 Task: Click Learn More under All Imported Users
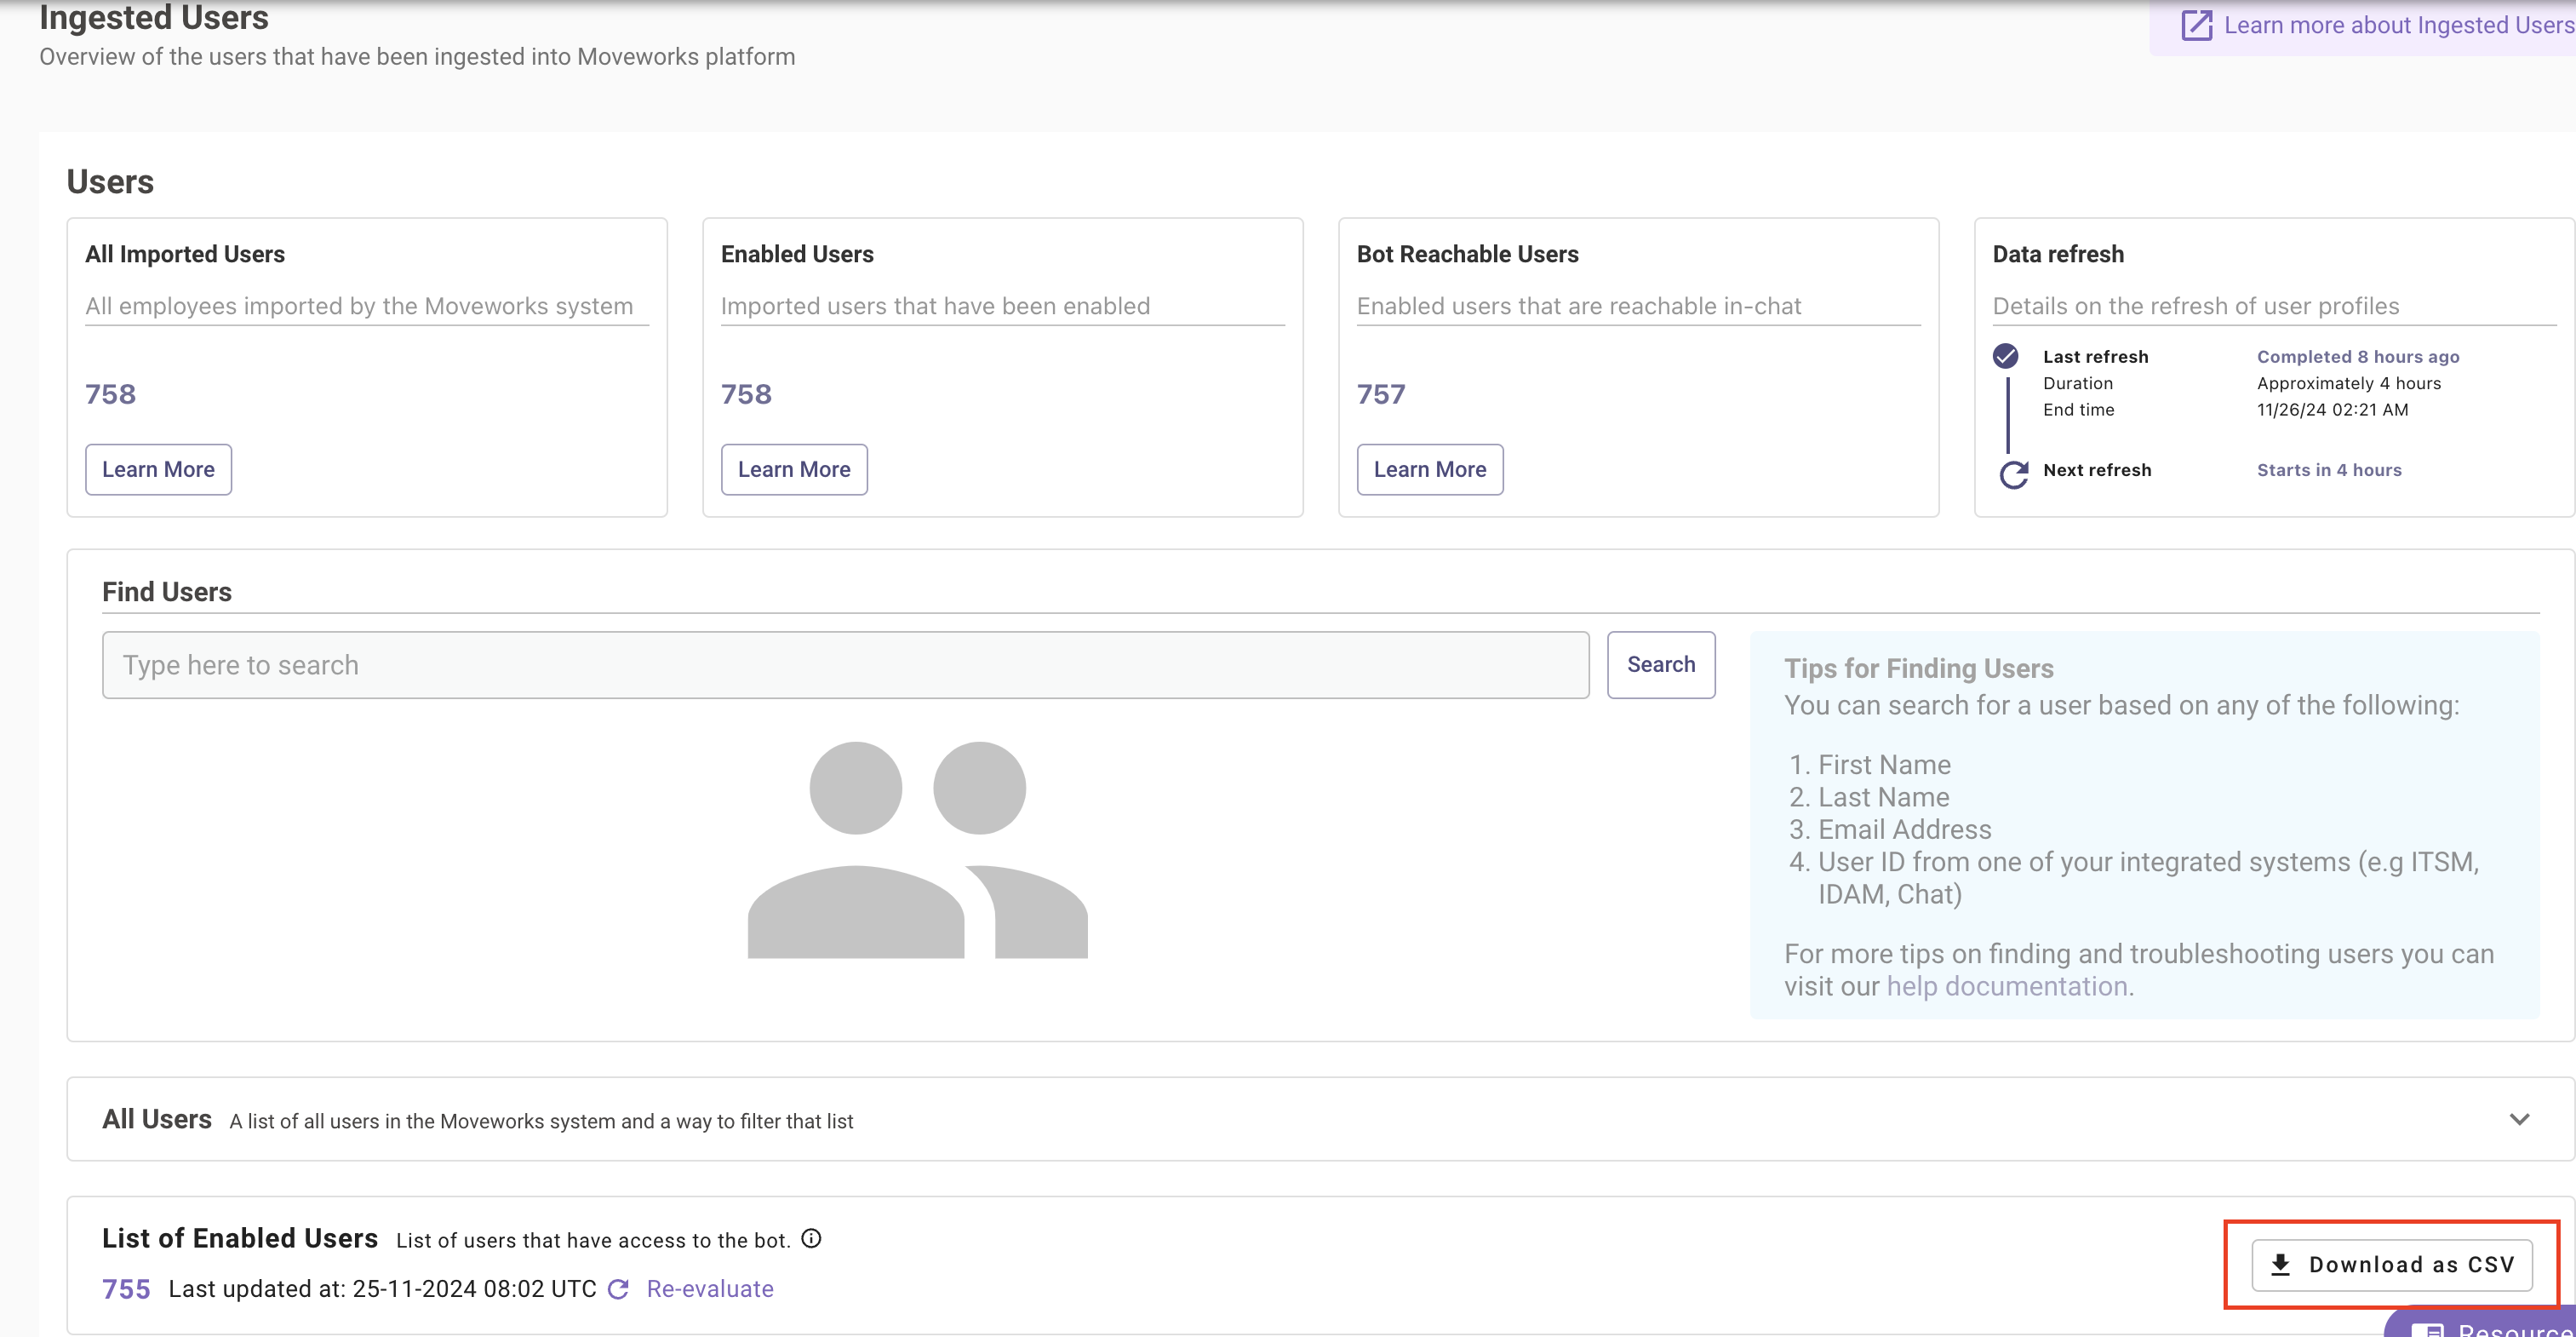[158, 469]
